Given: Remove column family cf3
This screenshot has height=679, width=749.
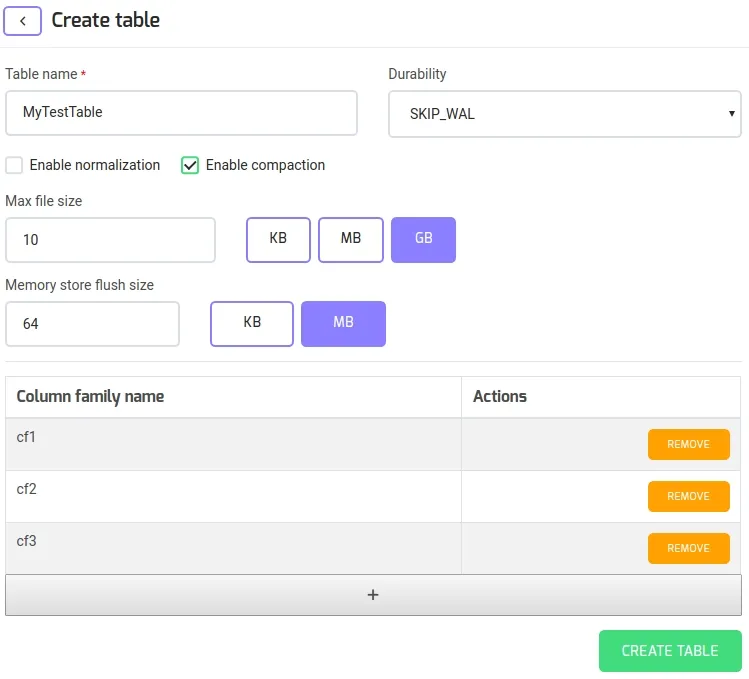Looking at the screenshot, I should click(x=688, y=548).
